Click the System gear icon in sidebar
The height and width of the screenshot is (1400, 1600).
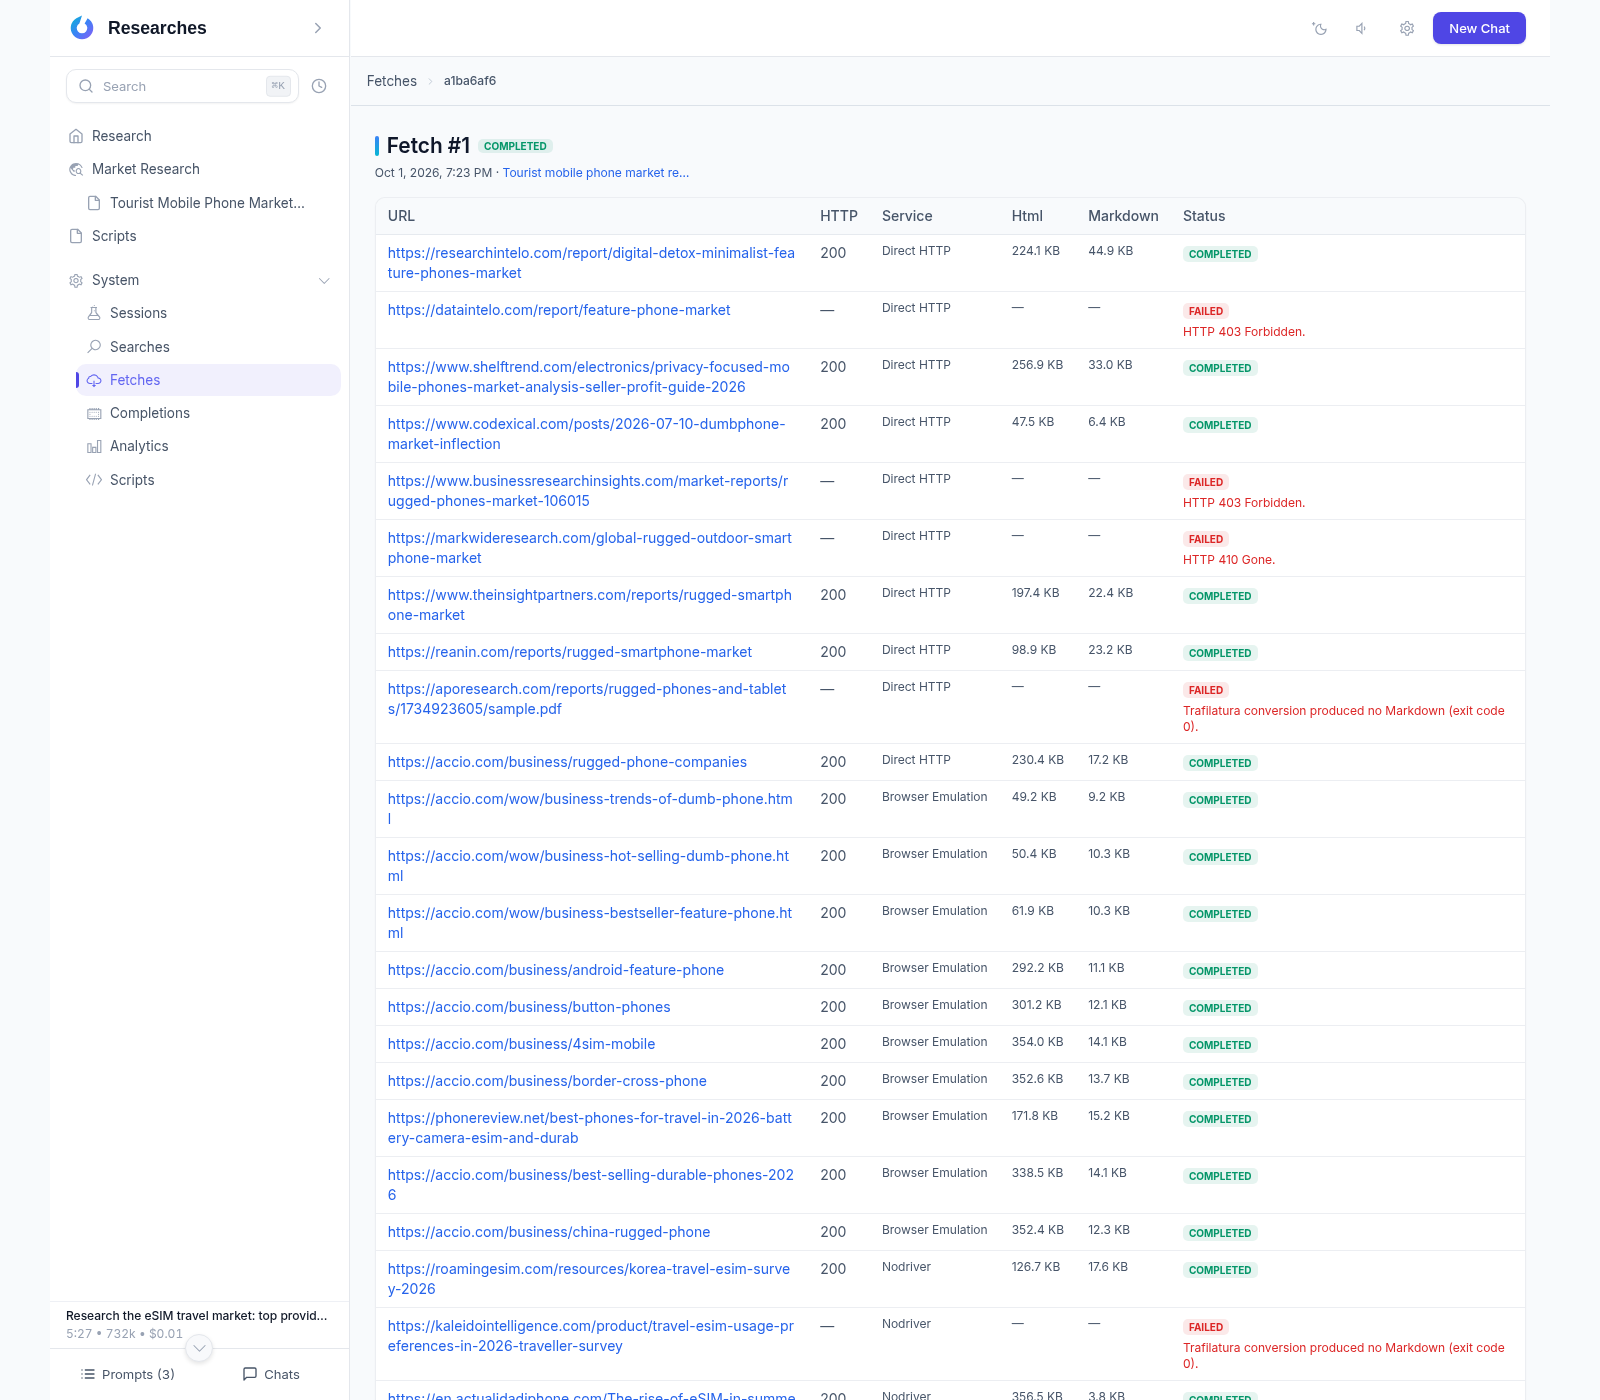(x=76, y=280)
